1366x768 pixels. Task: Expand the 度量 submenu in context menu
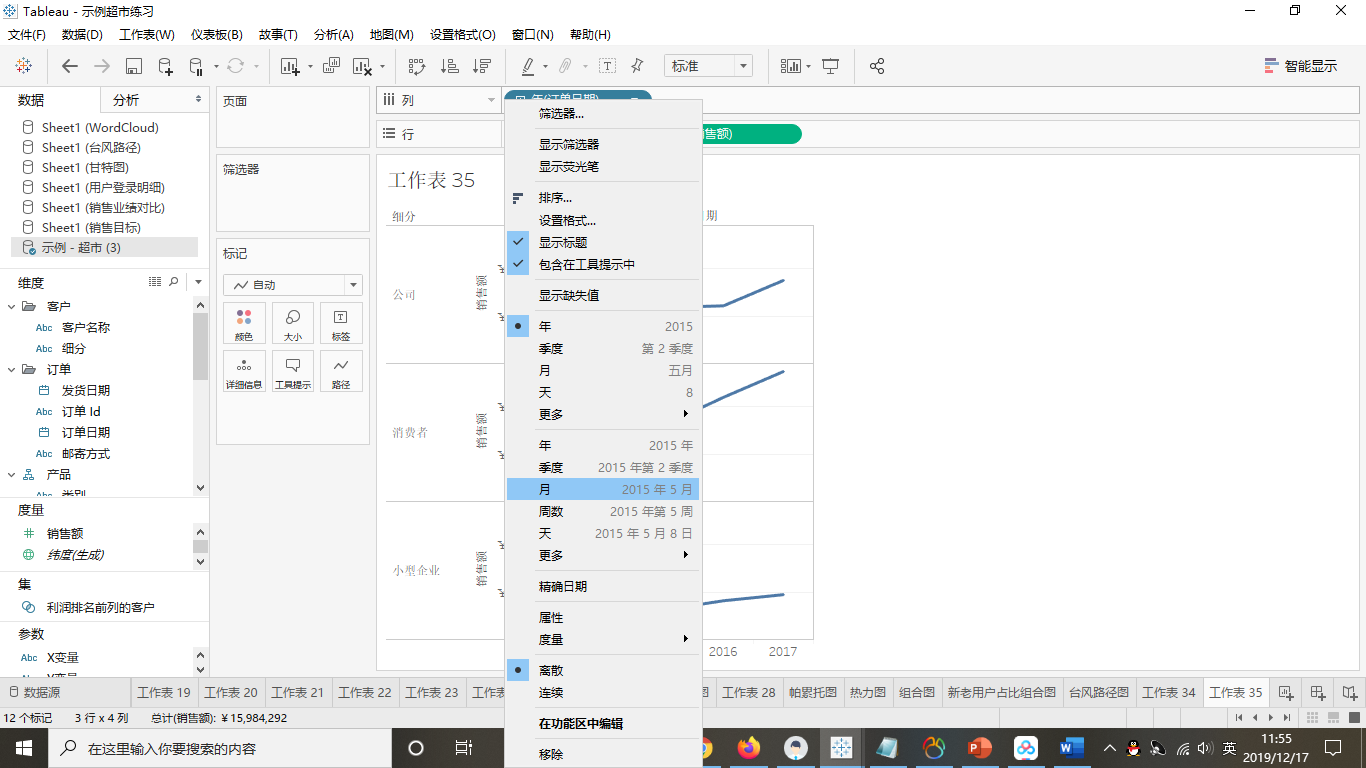pos(603,640)
